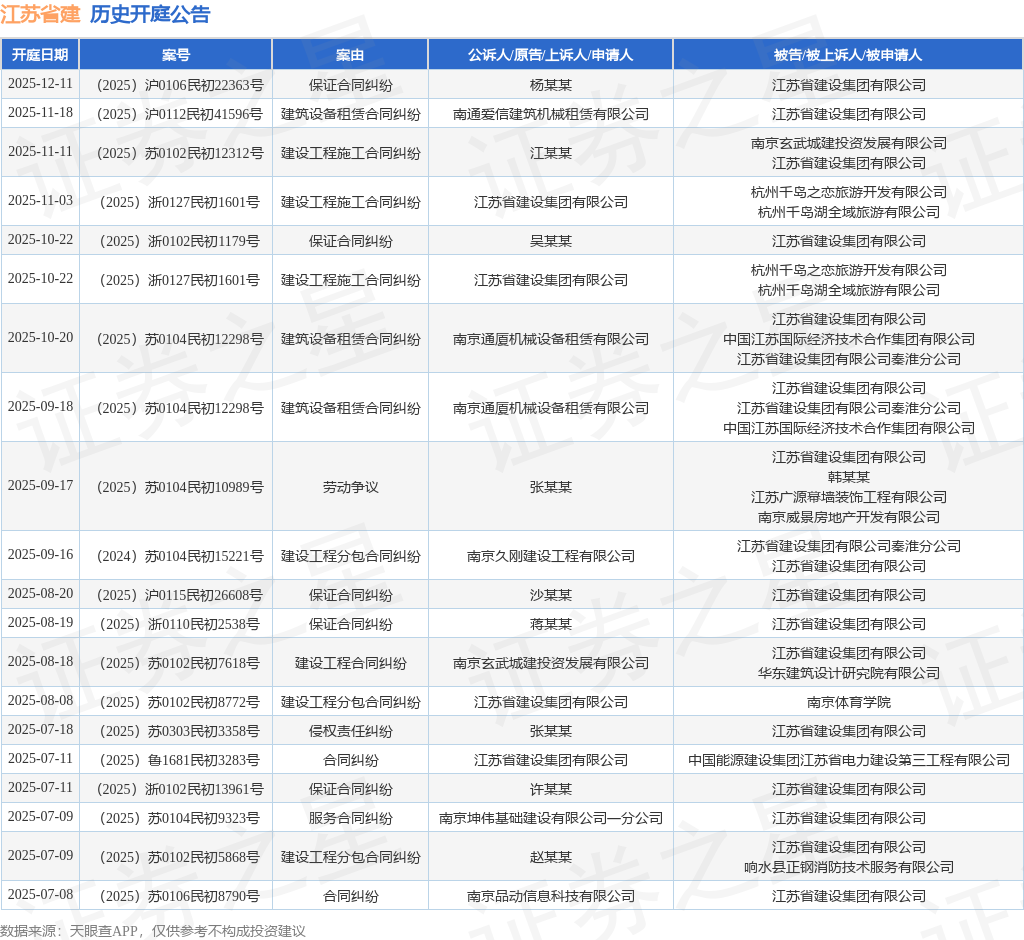Select date cell 2025-11-11

[x=40, y=152]
